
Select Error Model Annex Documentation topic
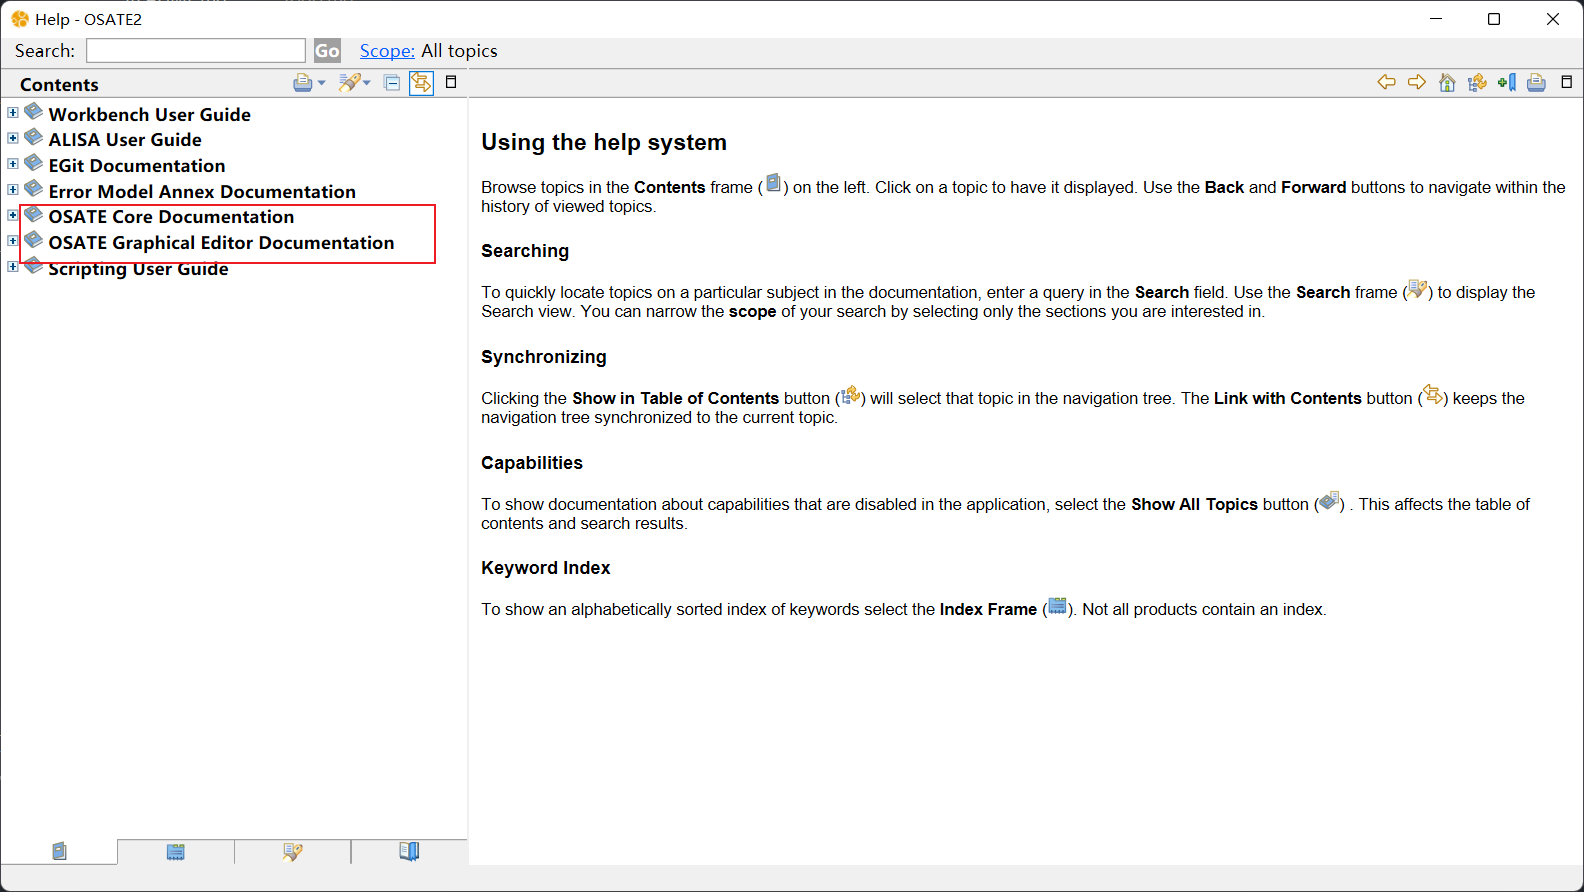click(202, 192)
